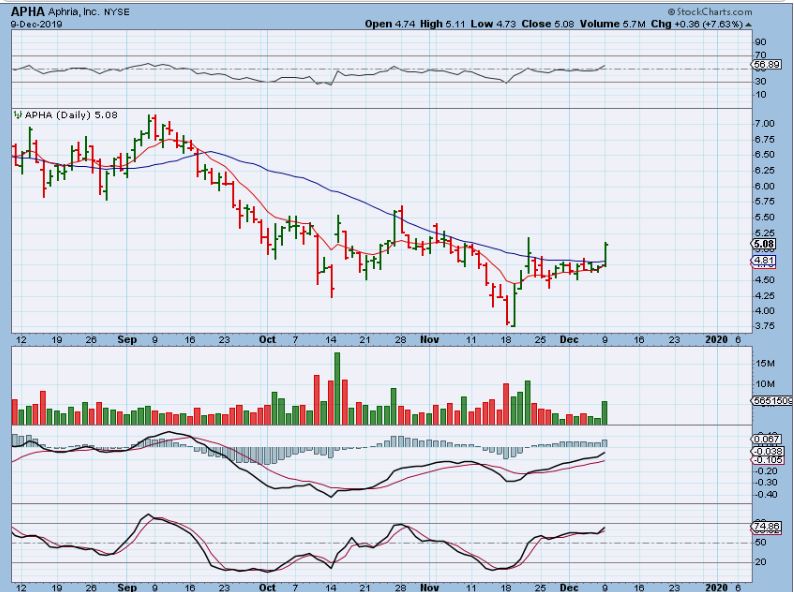
Task: Click the APHA ticker symbol in the header
Action: point(27,12)
